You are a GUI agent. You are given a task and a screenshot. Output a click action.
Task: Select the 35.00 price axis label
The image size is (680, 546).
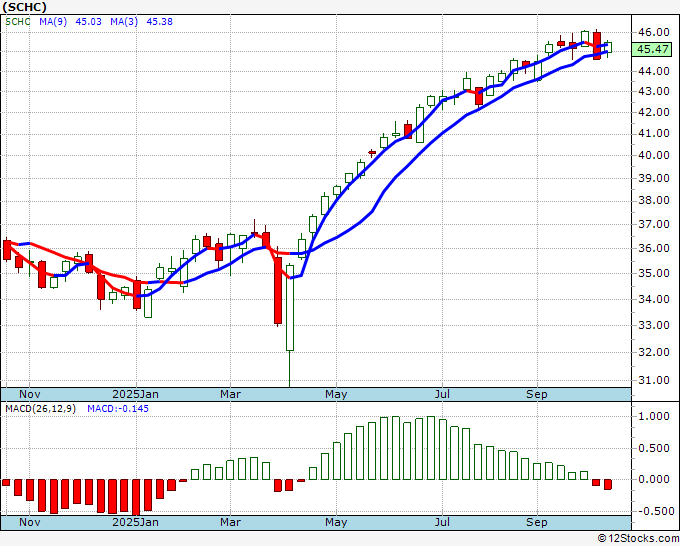pos(654,273)
